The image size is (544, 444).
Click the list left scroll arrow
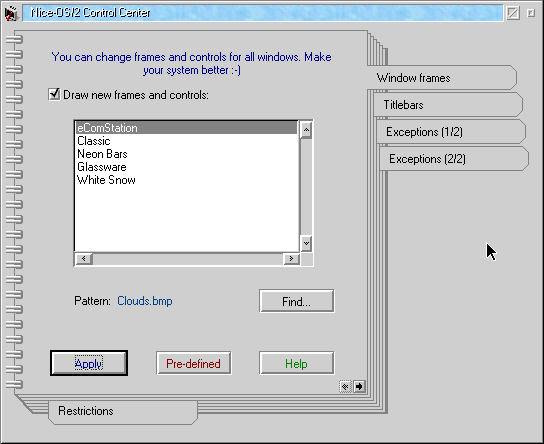(x=84, y=258)
